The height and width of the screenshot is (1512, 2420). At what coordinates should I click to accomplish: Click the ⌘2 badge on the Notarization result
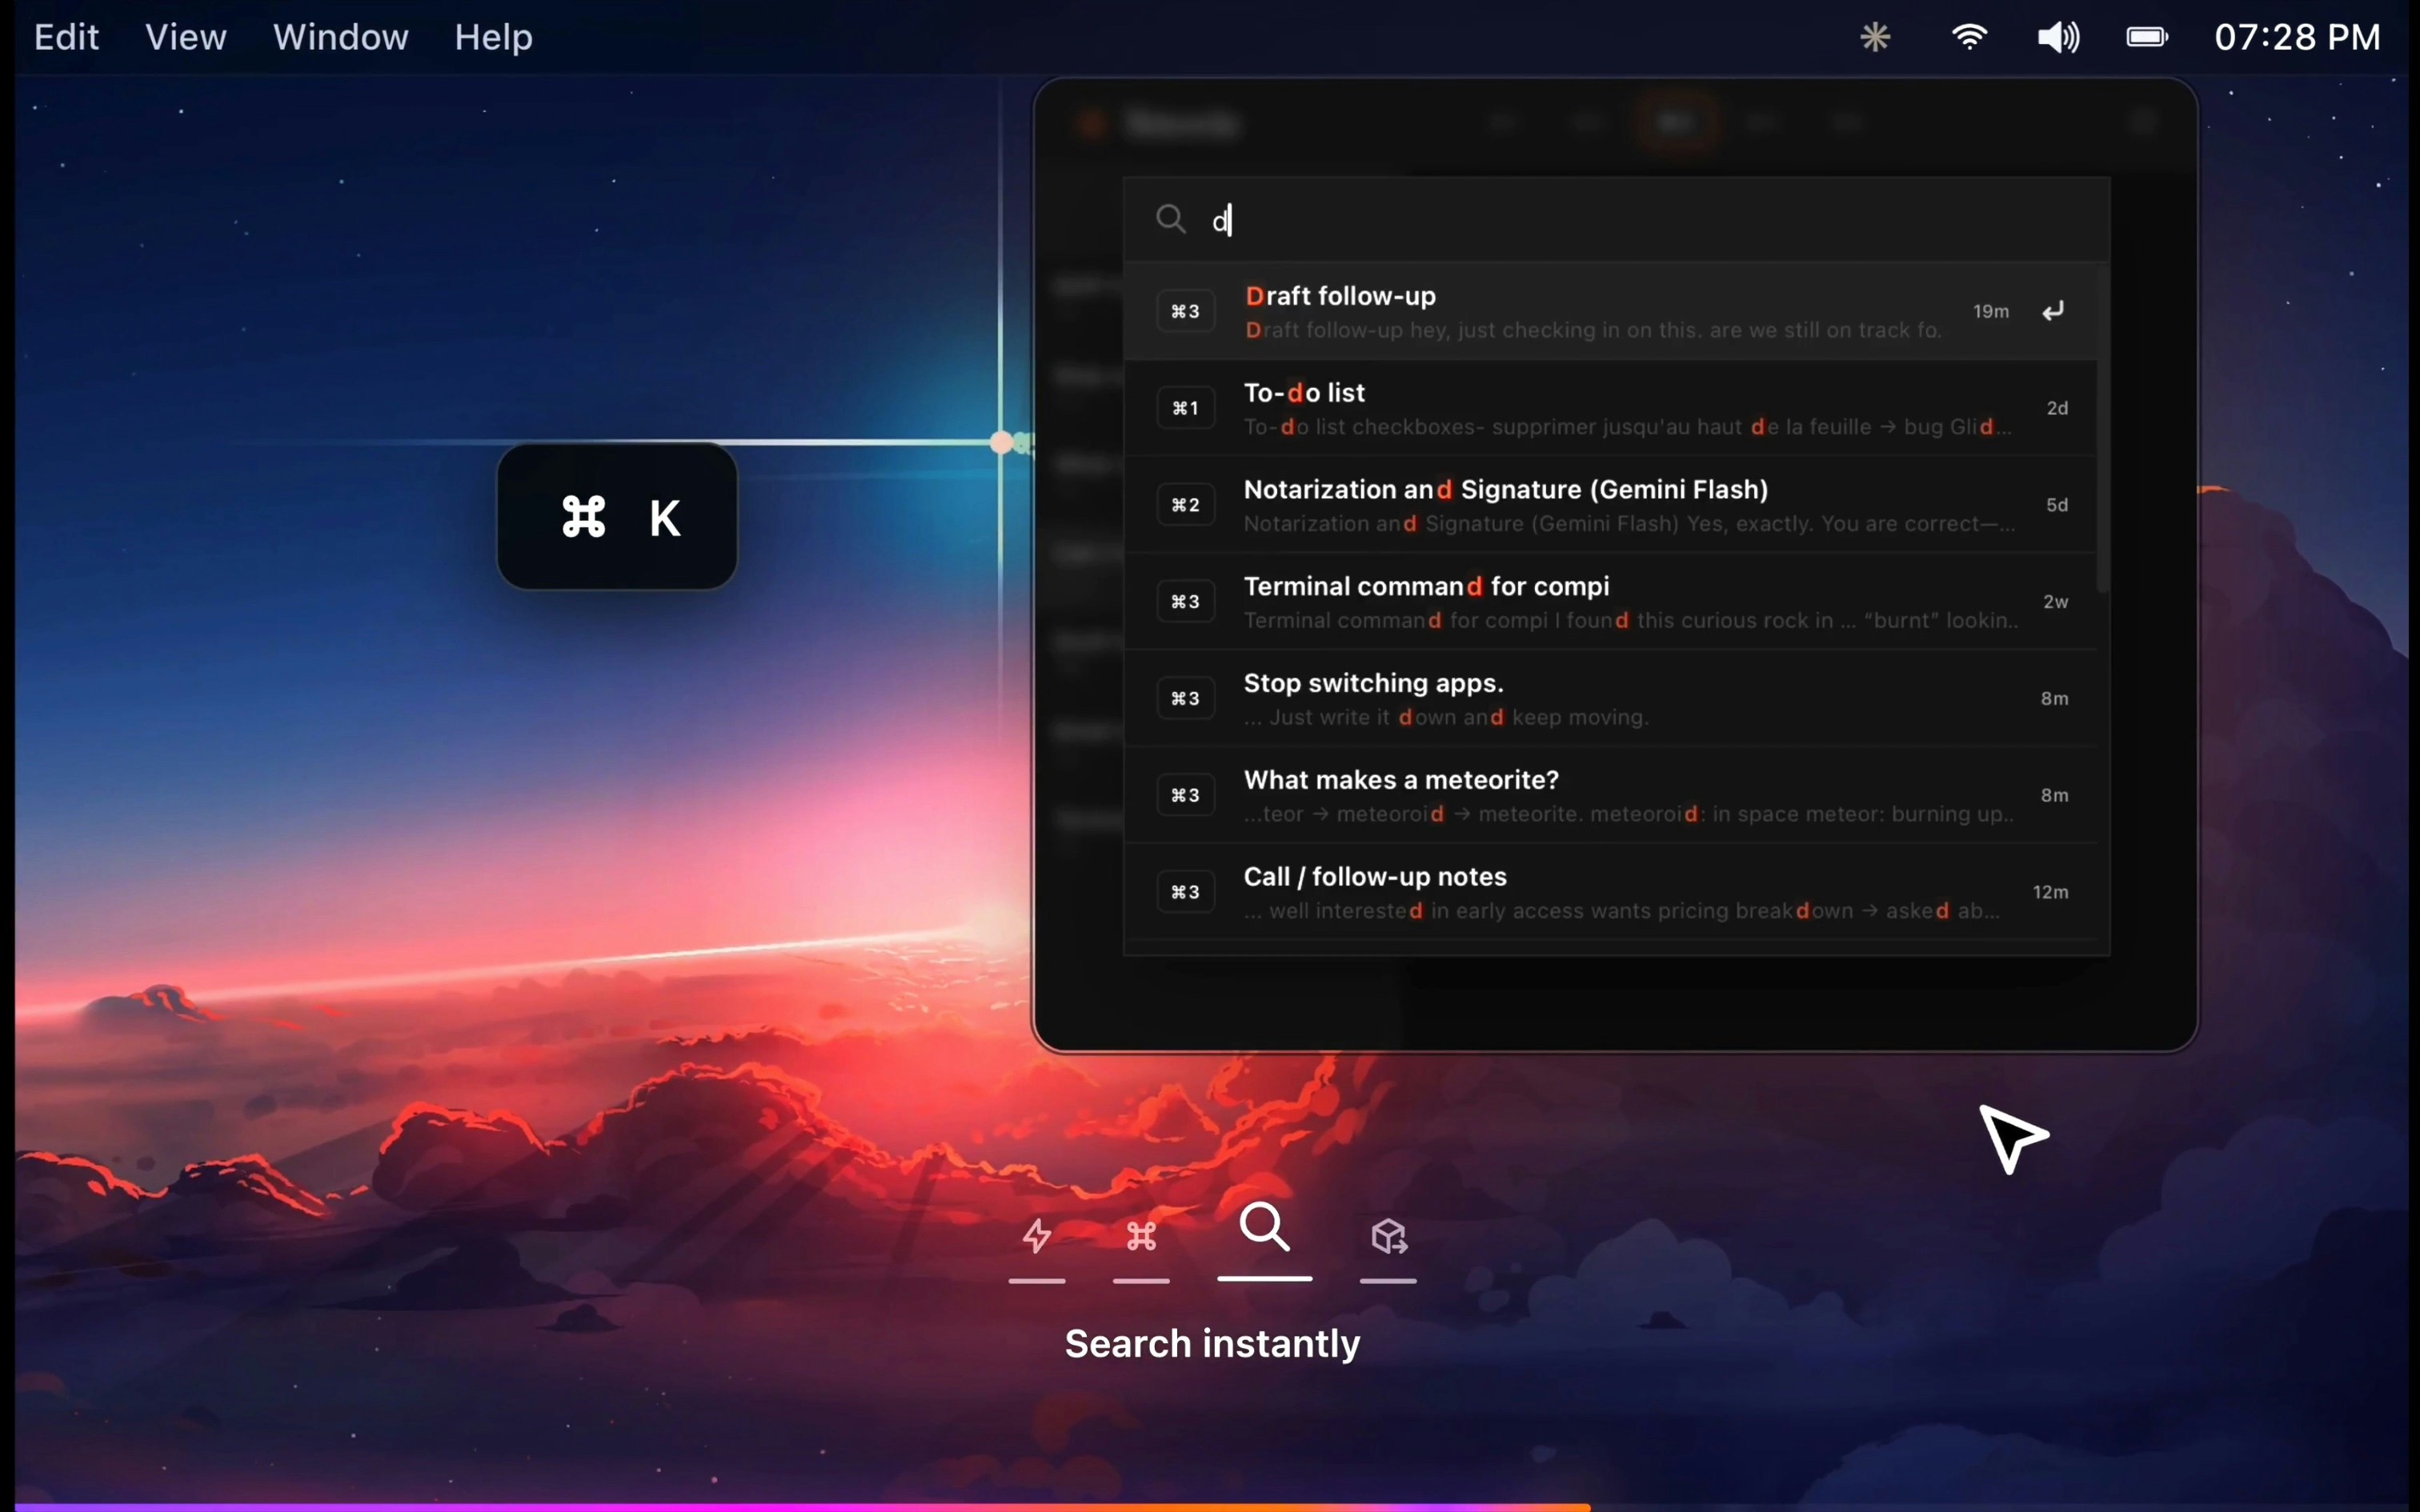coord(1184,504)
